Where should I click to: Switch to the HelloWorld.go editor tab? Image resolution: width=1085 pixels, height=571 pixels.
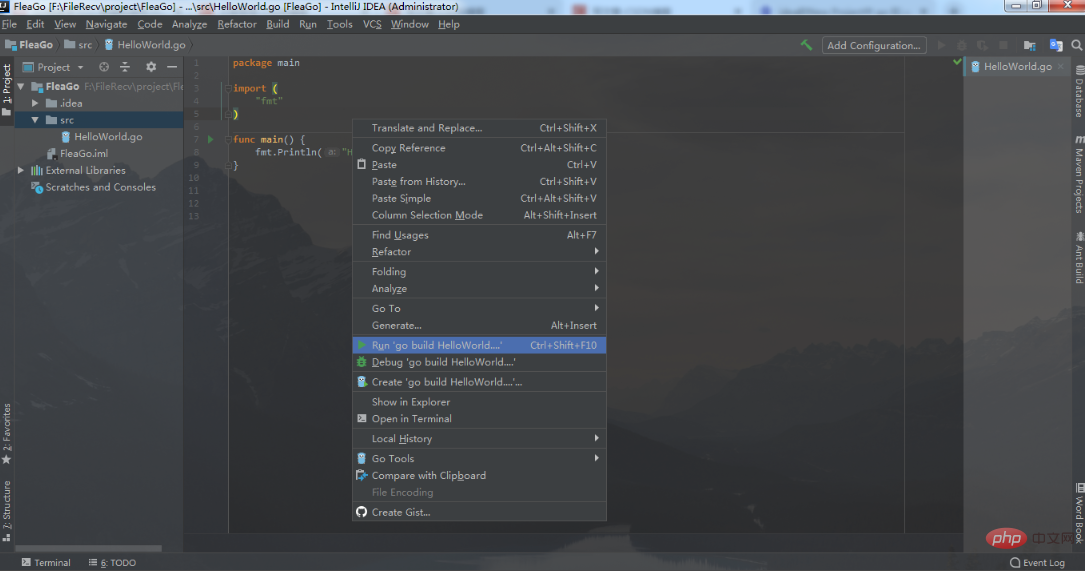coord(1016,66)
